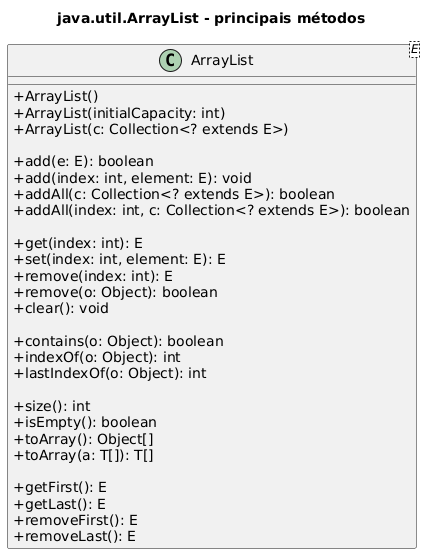This screenshot has width=428, height=560.
Task: Select the removeLast(): E method
Action: pos(75,536)
